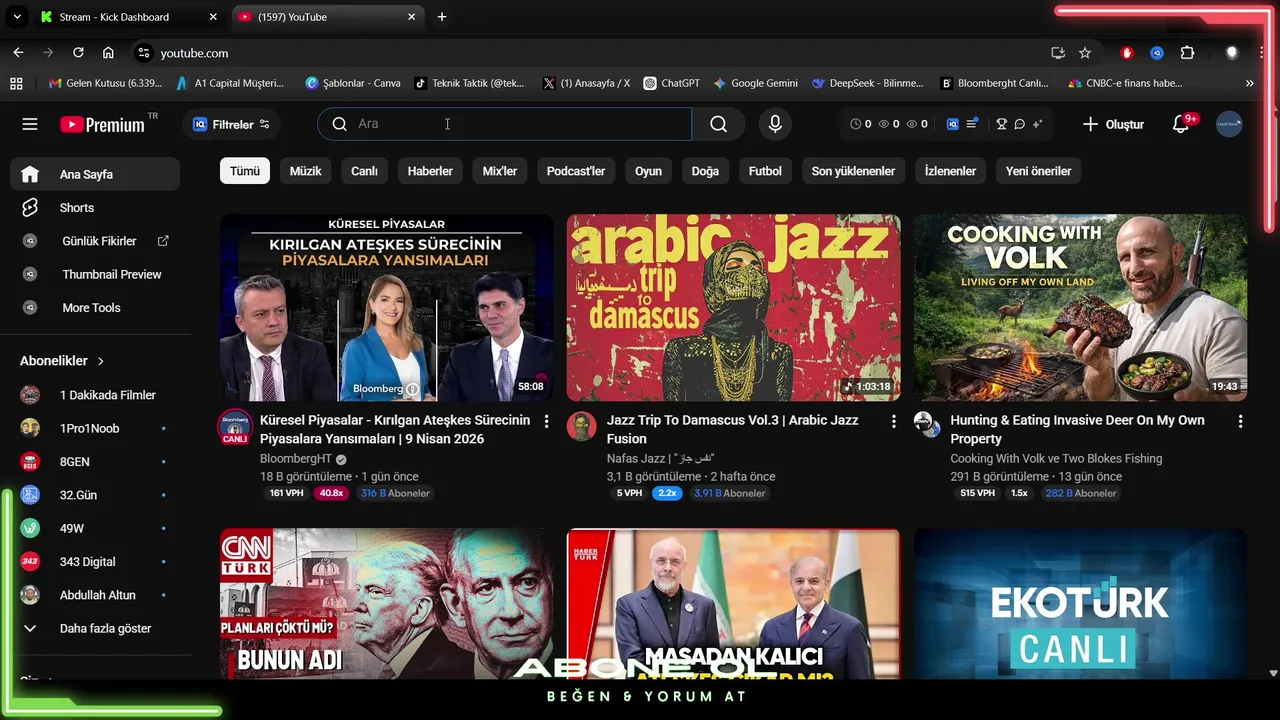This screenshot has height=720, width=1280.
Task: Click the vidIQ list icon in toolbar
Action: pos(971,124)
